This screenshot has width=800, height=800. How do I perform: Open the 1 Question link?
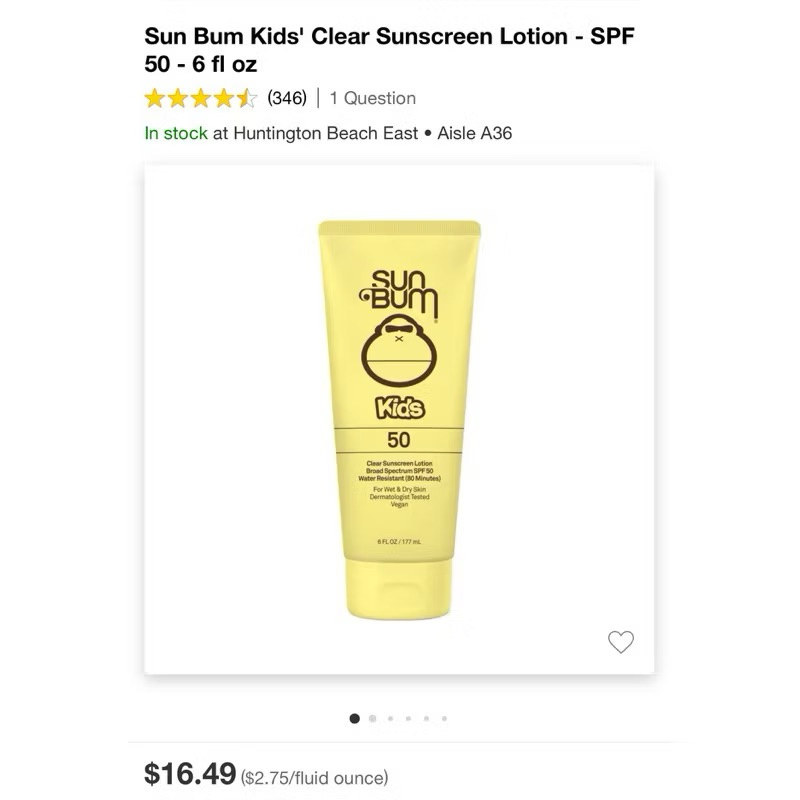(372, 98)
